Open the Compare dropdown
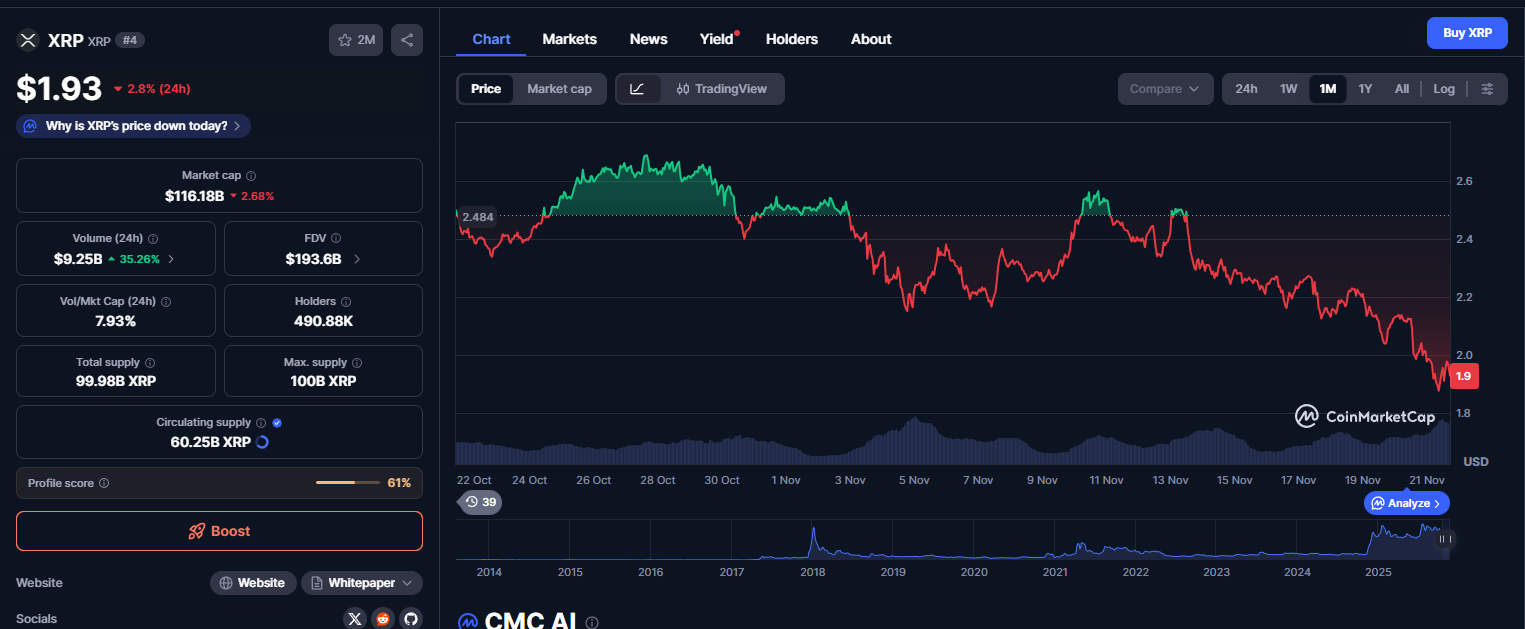The width and height of the screenshot is (1525, 629). tap(1165, 88)
